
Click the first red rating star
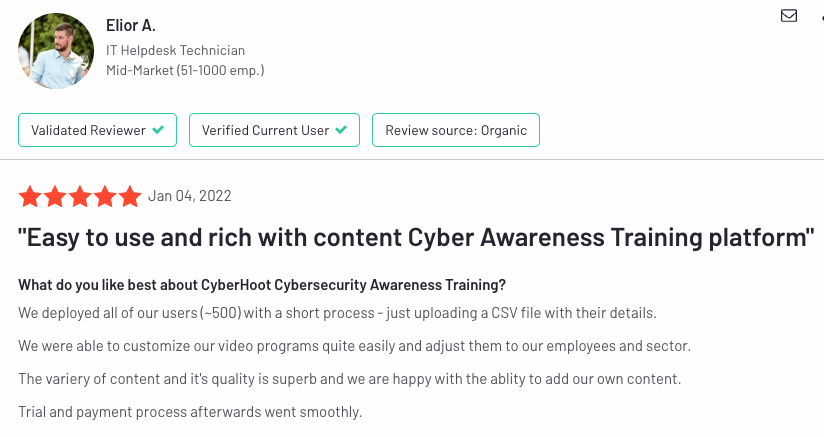point(30,197)
